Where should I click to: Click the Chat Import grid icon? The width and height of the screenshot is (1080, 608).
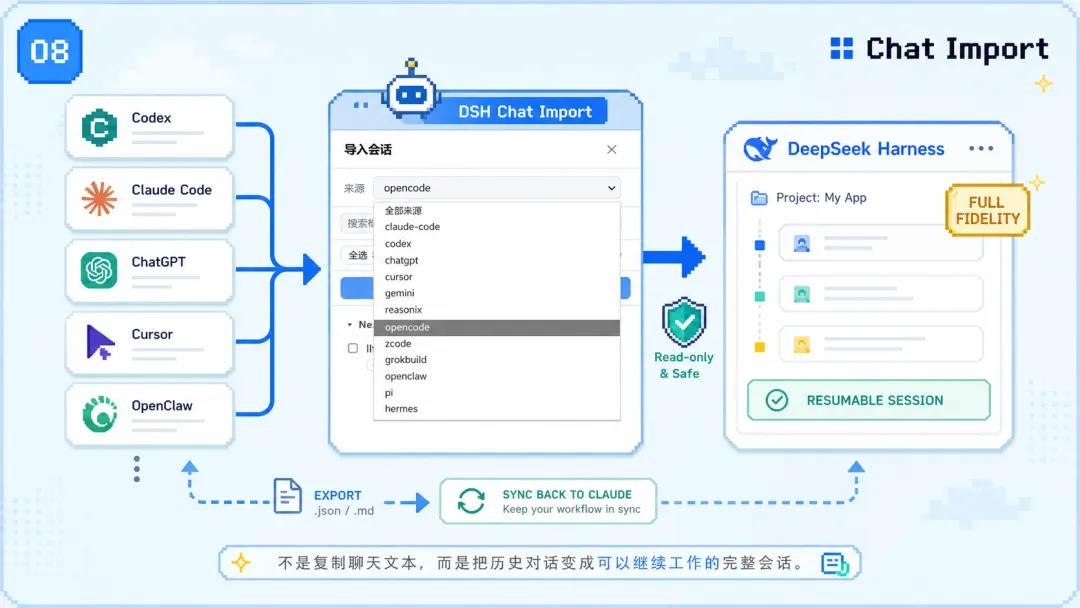pyautogui.click(x=842, y=49)
